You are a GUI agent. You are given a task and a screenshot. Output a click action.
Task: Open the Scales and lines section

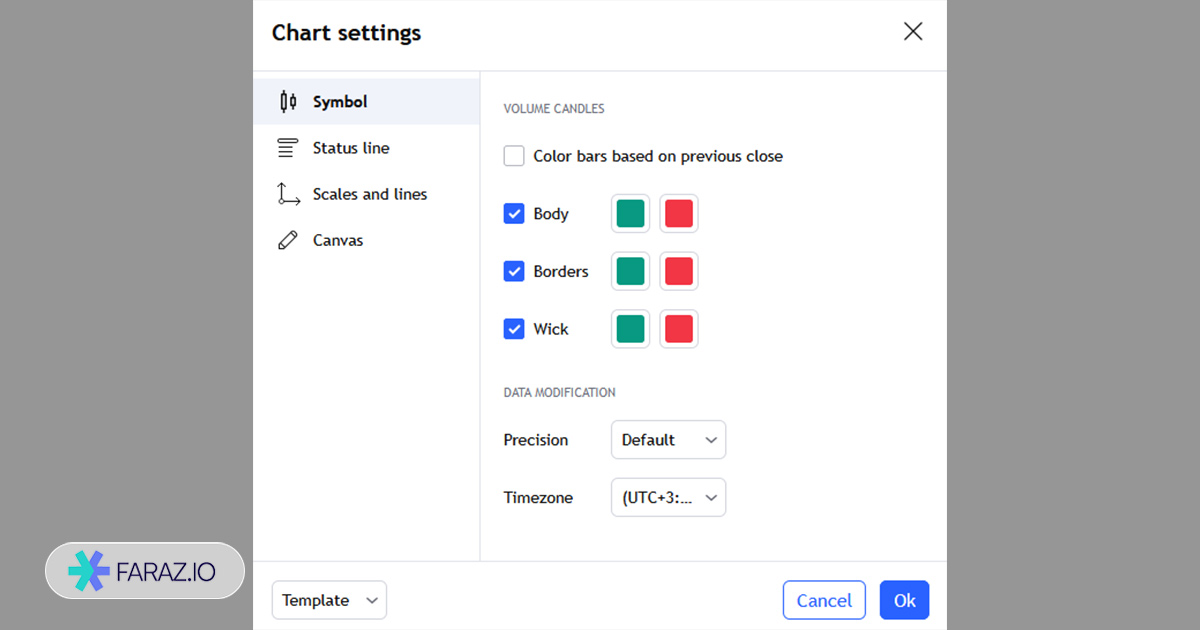point(369,194)
